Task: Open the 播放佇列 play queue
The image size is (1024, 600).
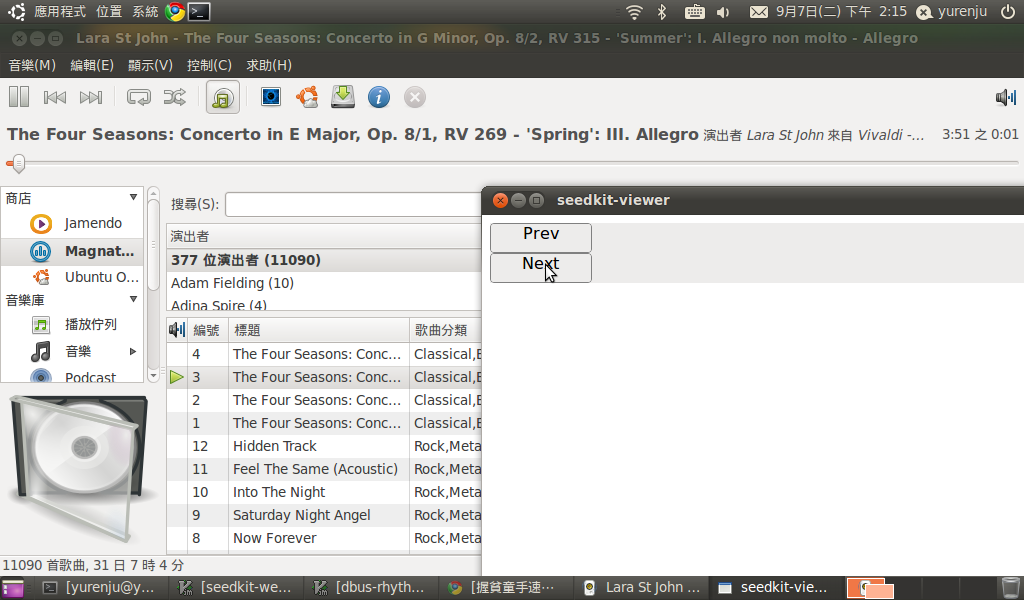Action: 72,324
